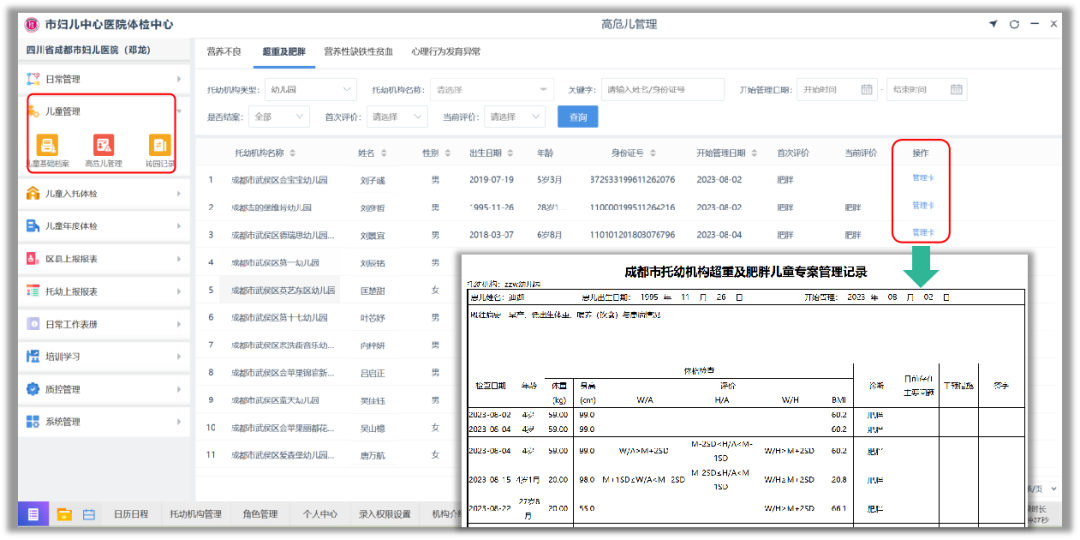
Task: Expand 区县上报报表 arrow
Action: pos(179,259)
